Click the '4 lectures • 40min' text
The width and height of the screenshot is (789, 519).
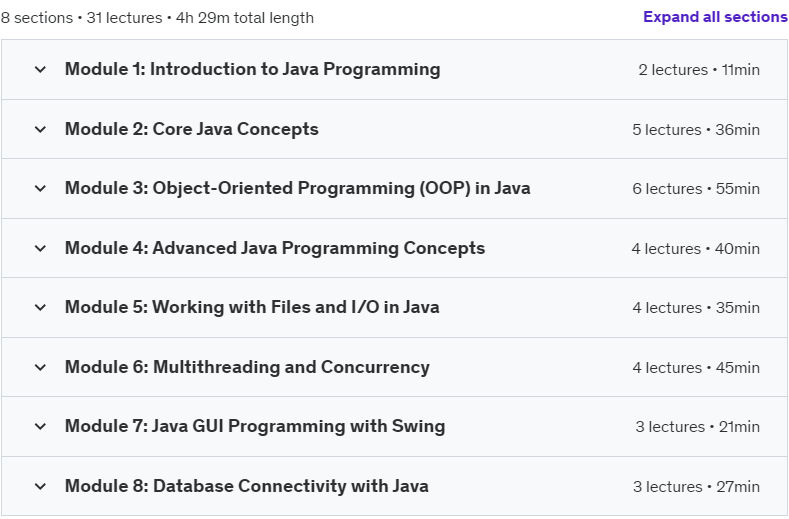(695, 249)
